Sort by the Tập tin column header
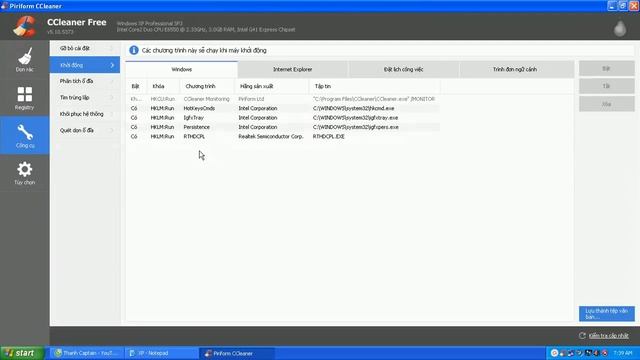640x360 pixels. [x=375, y=86]
